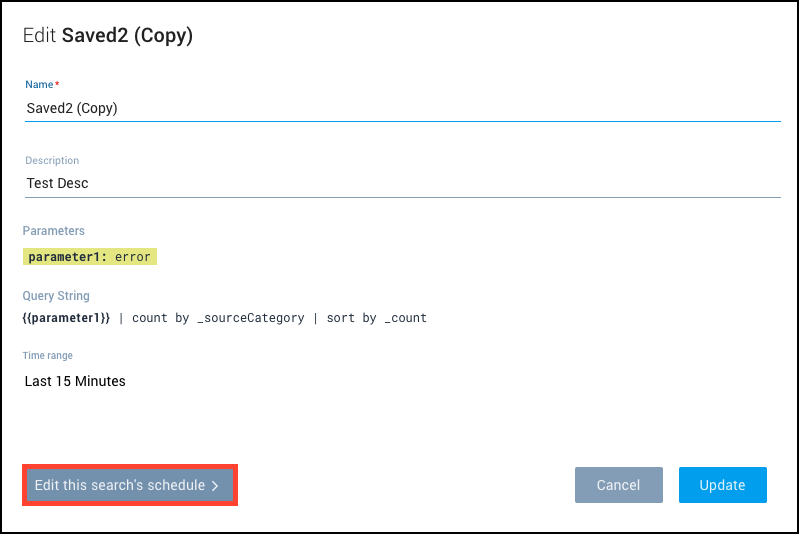The width and height of the screenshot is (799, 534).
Task: Click the highlighted parameter1 chip
Action: click(x=90, y=257)
